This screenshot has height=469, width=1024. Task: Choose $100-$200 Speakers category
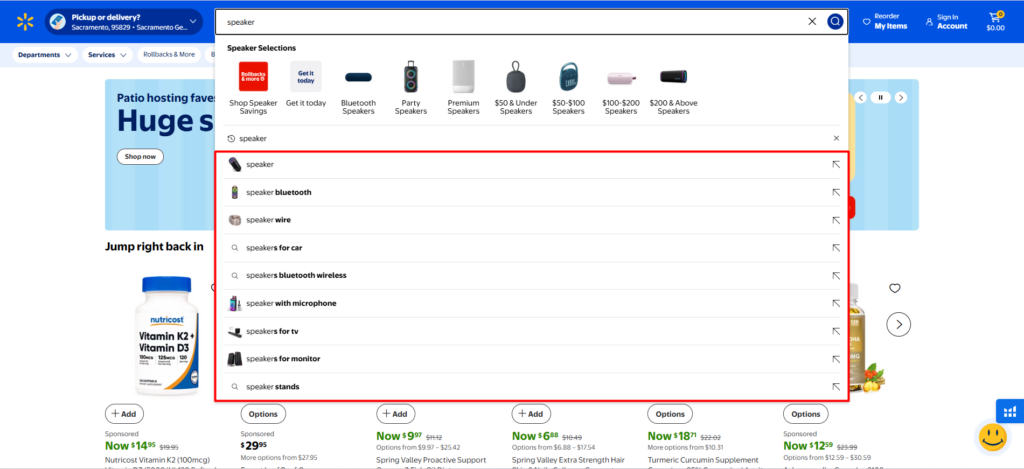620,88
